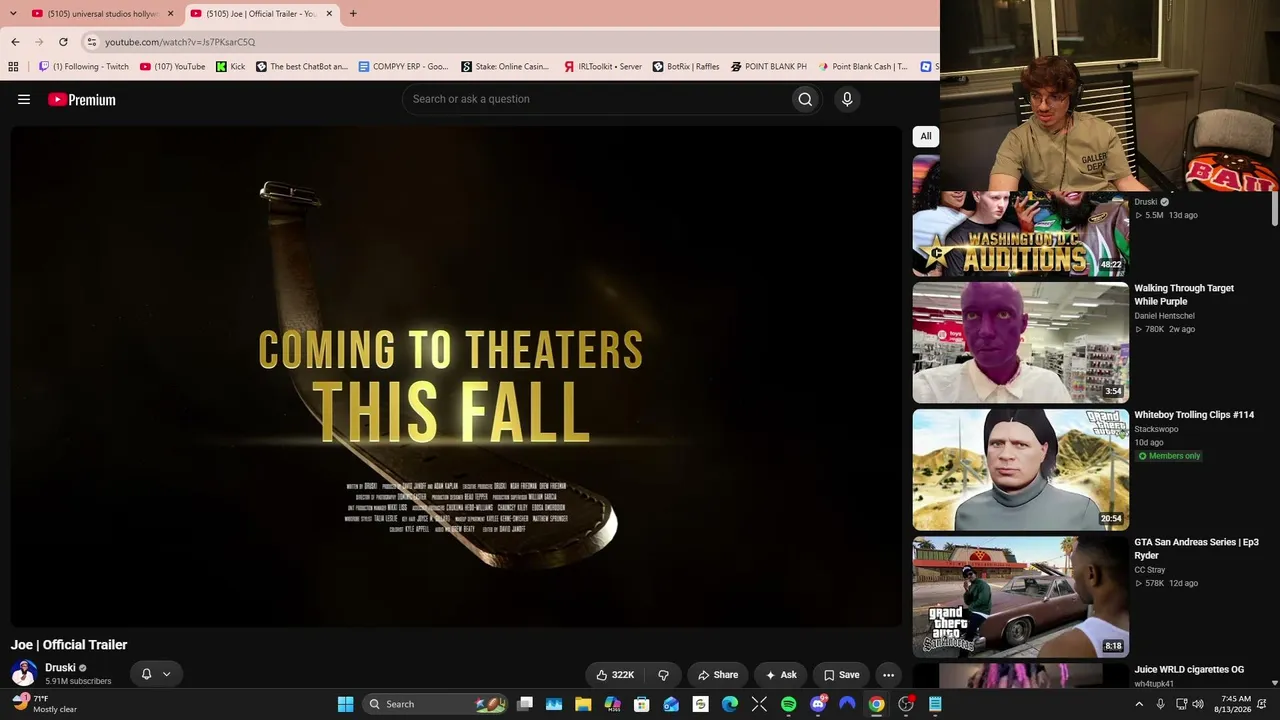Viewport: 1280px width, 720px height.
Task: Close the universal studios hollywood tab
Action: pyautogui.click(x=170, y=14)
